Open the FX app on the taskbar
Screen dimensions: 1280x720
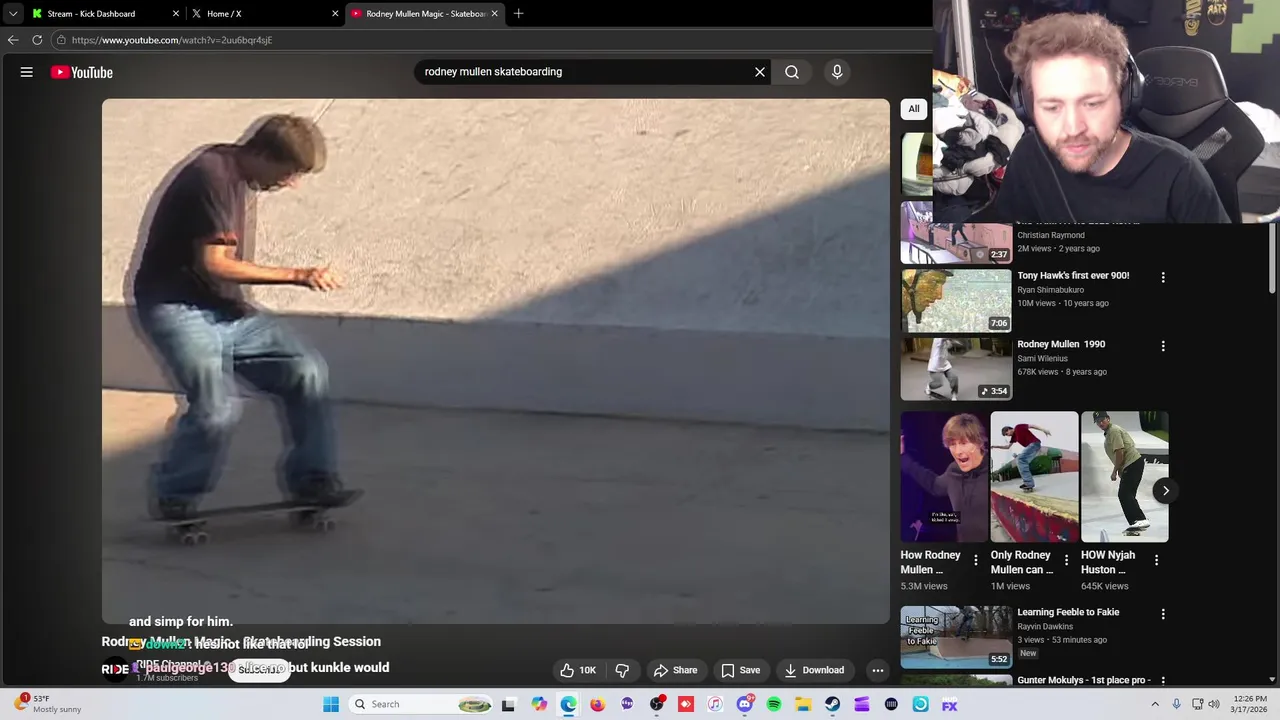950,704
